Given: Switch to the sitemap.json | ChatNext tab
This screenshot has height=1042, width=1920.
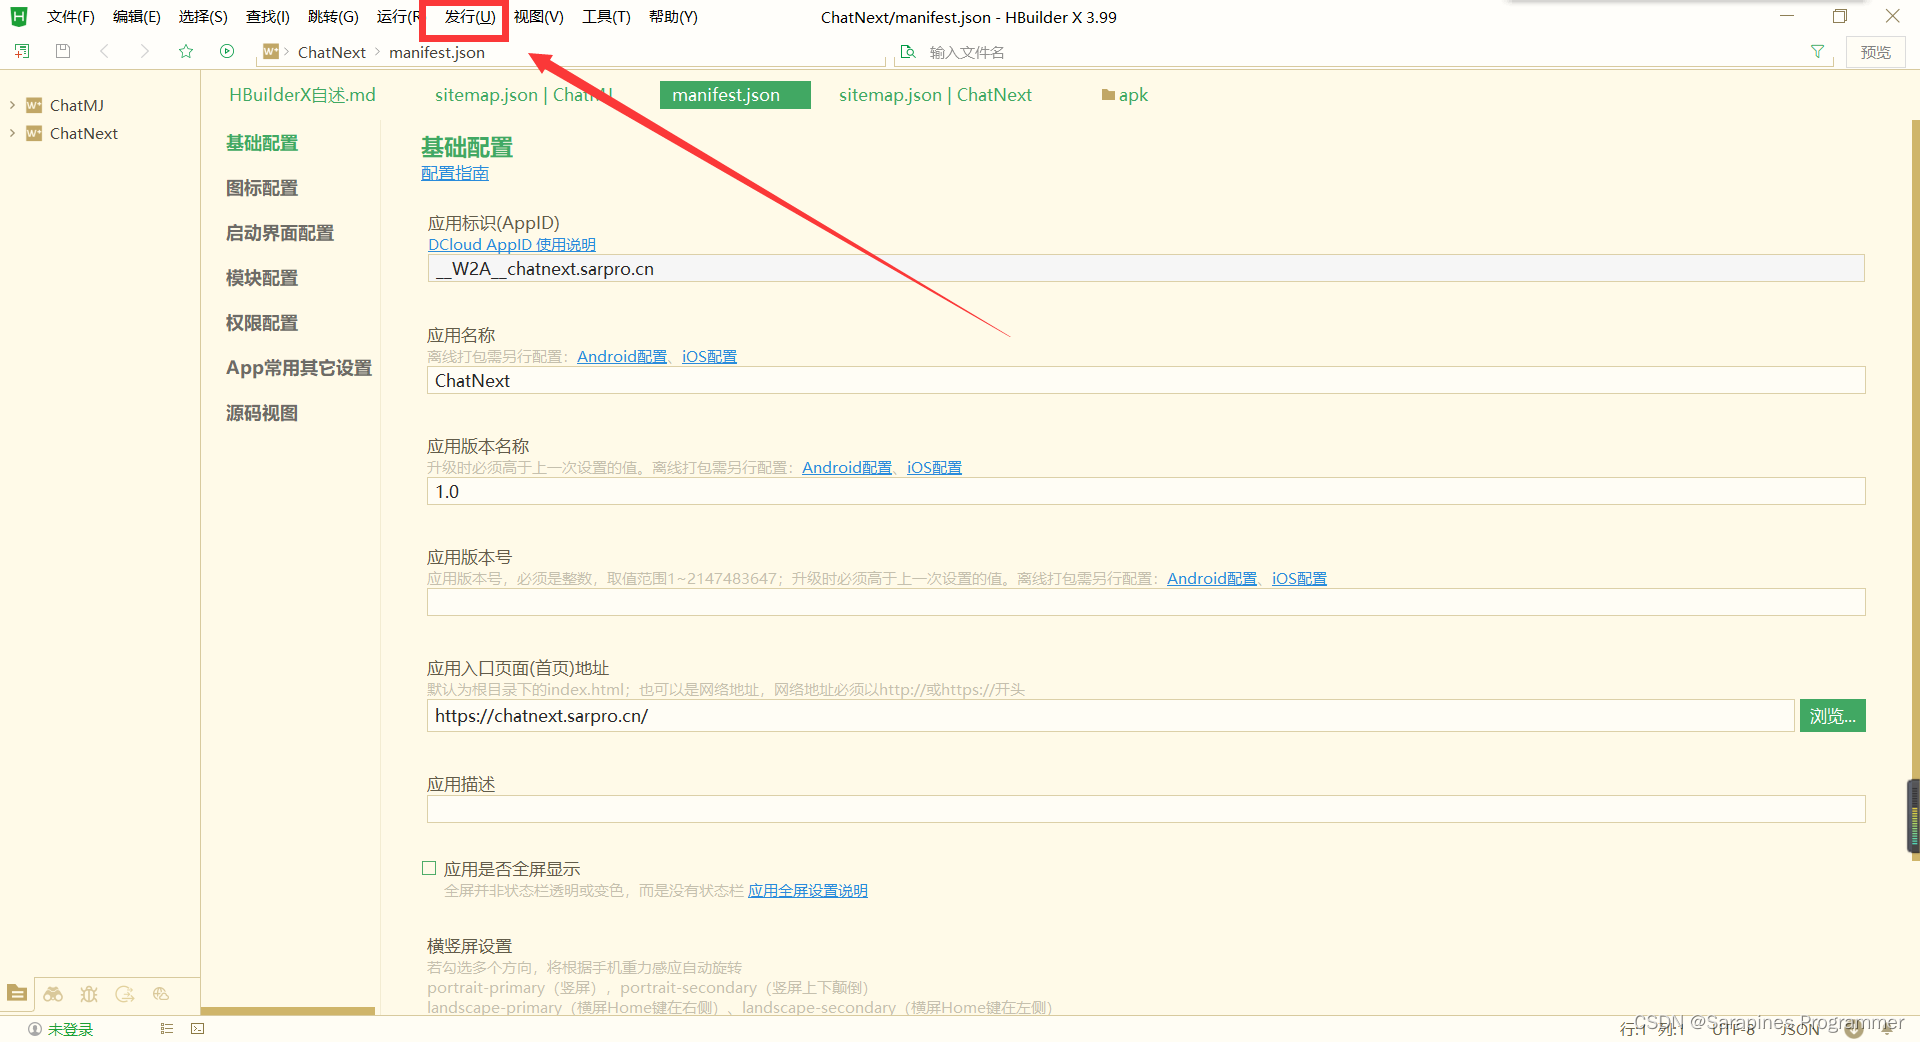Looking at the screenshot, I should (x=935, y=95).
